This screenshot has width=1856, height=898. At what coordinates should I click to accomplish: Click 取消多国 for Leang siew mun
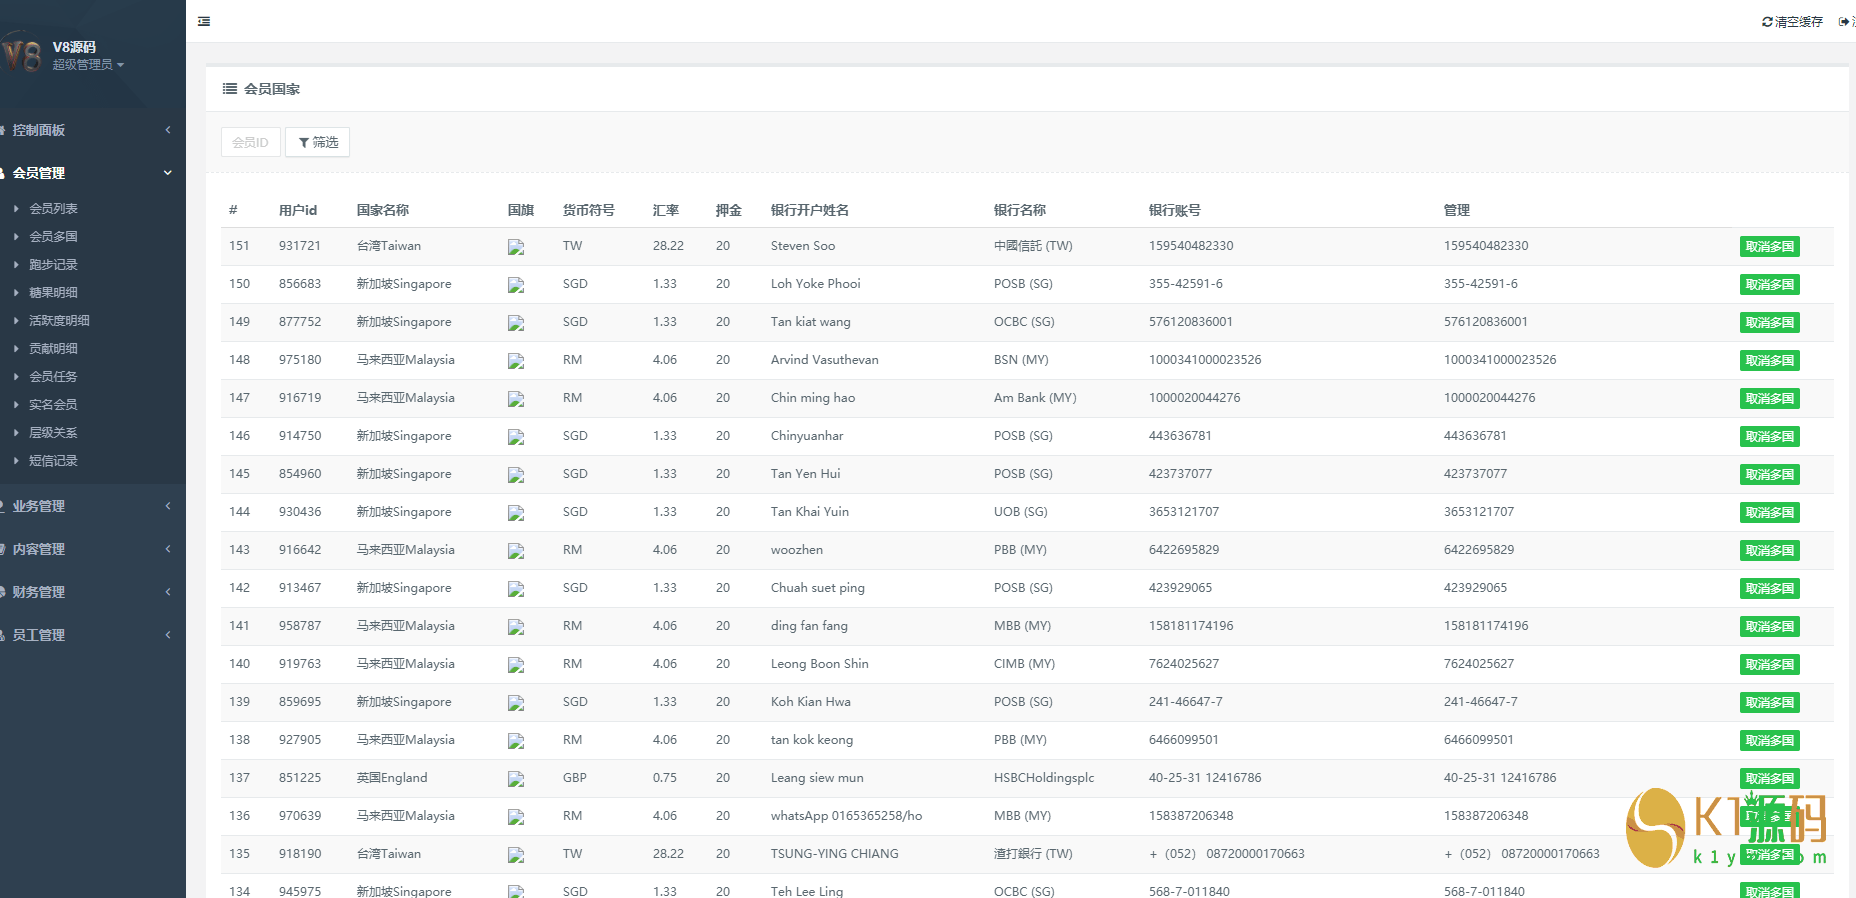pos(1769,779)
